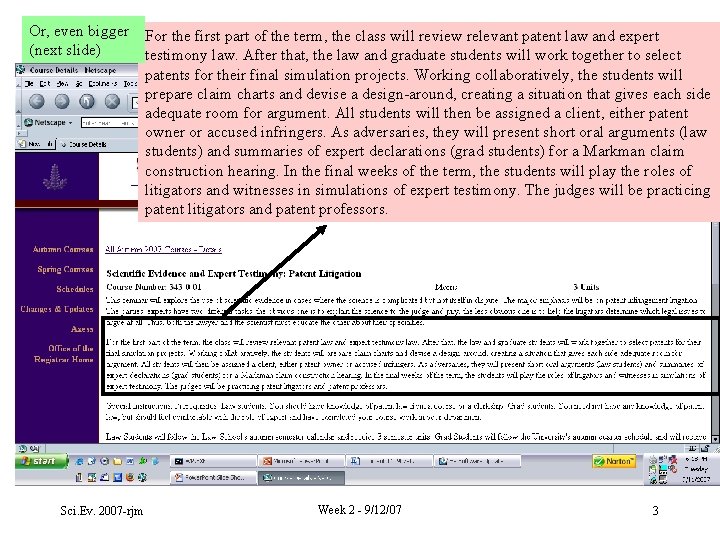
Task: Click the system tray clock
Action: (x=696, y=469)
